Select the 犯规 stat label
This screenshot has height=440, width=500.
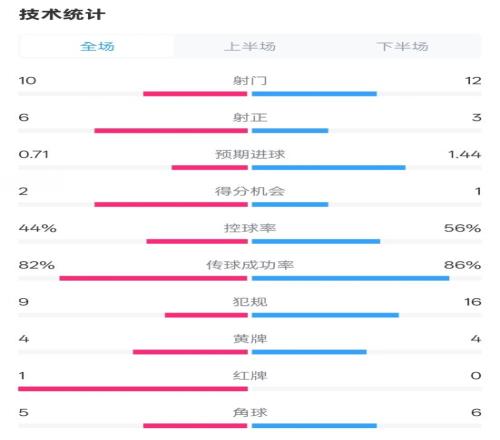(x=250, y=302)
